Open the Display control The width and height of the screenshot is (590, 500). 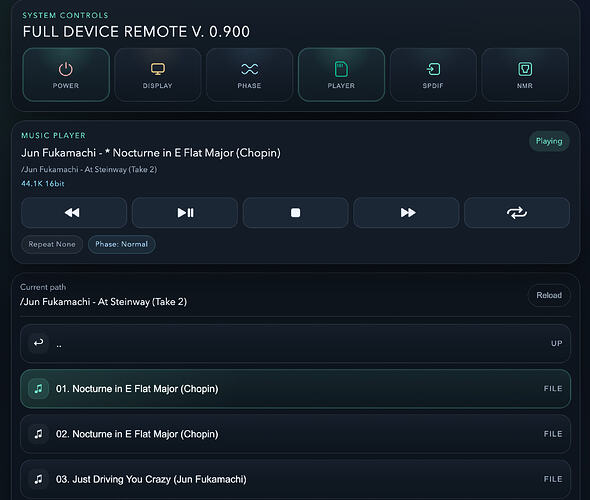click(x=158, y=75)
